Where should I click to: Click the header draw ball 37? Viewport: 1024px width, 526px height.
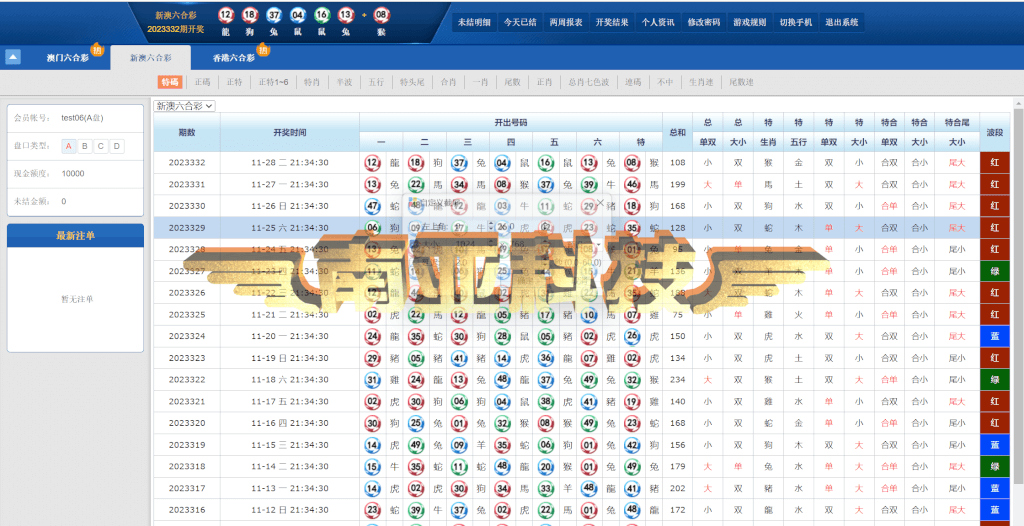pyautogui.click(x=274, y=15)
